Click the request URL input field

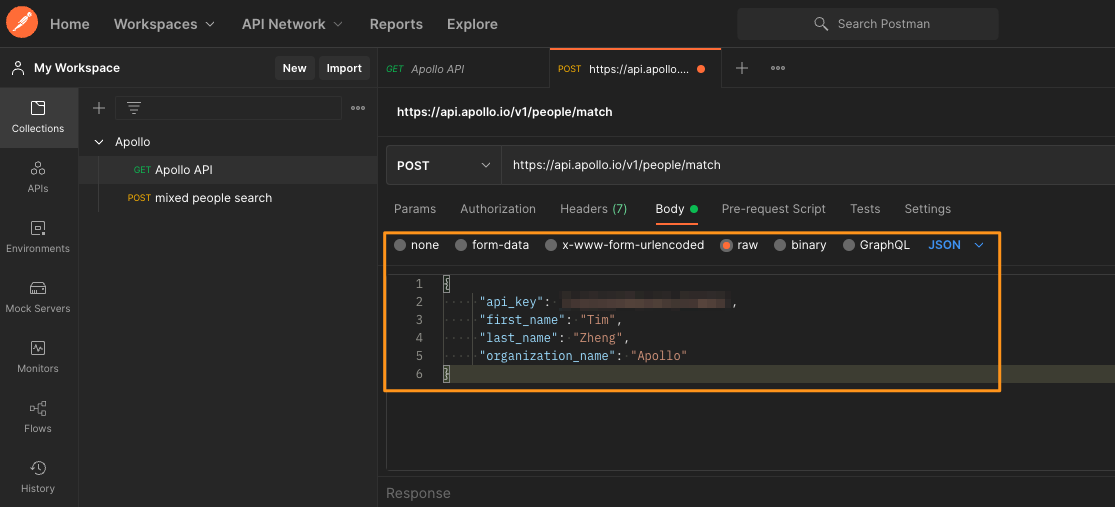pos(808,165)
